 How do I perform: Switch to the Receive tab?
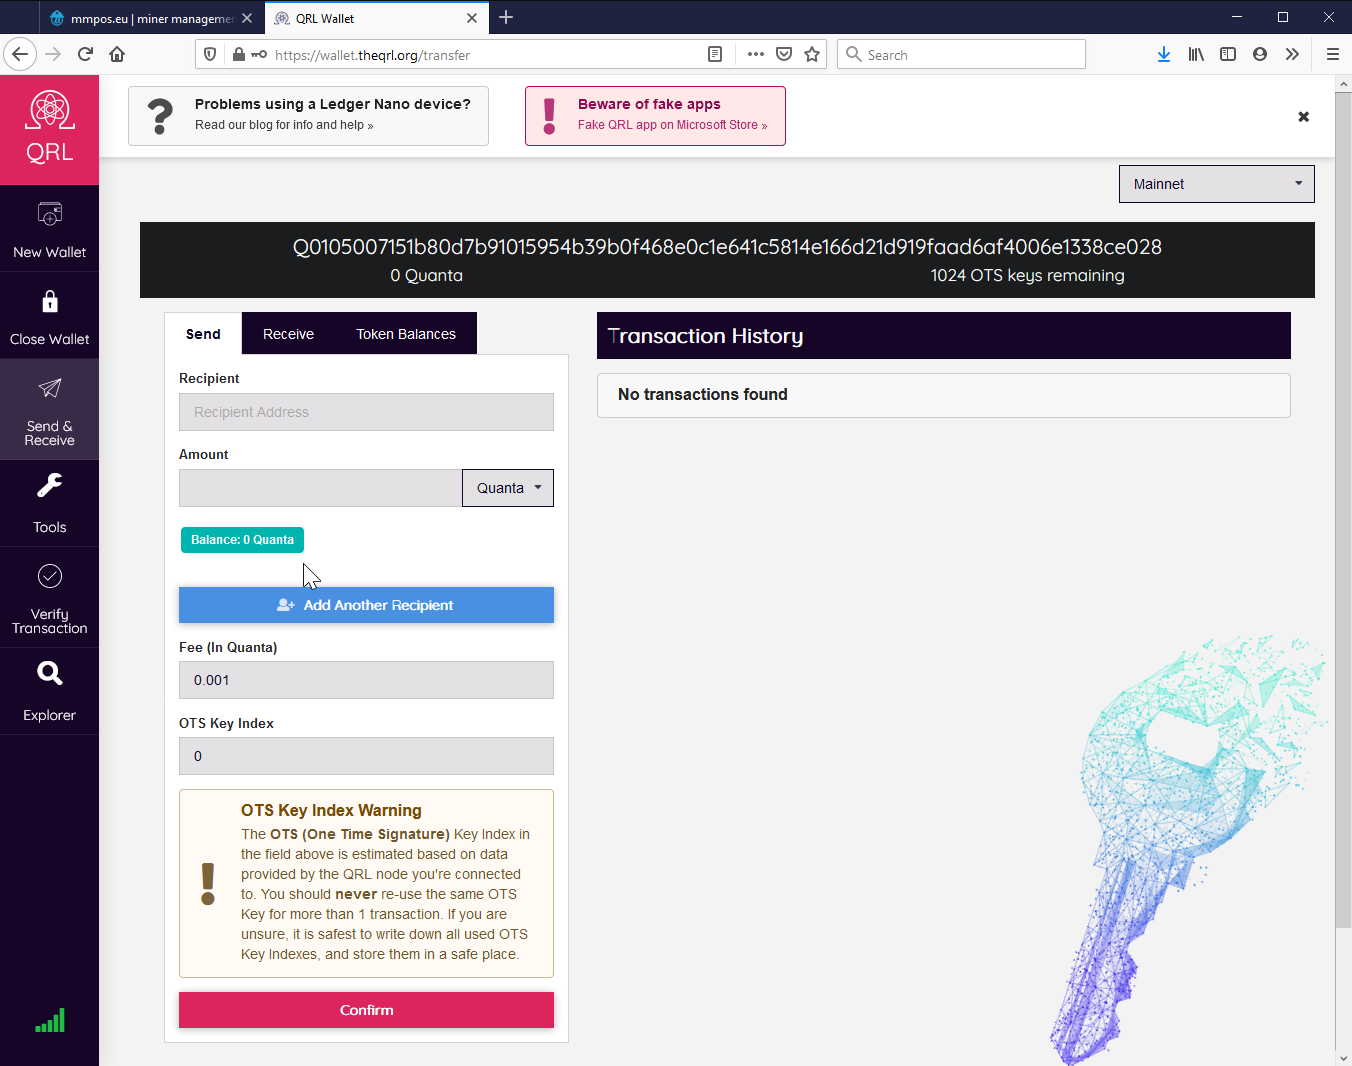click(288, 334)
